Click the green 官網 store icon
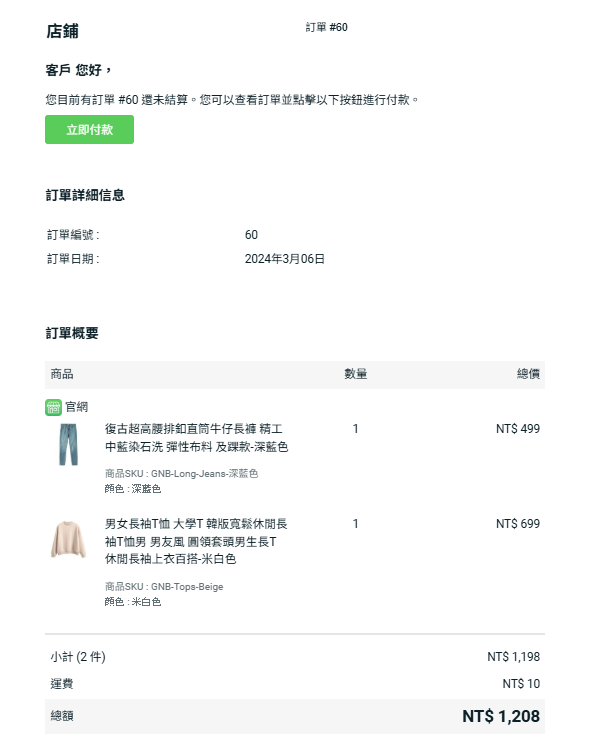The image size is (592, 752). click(x=53, y=407)
